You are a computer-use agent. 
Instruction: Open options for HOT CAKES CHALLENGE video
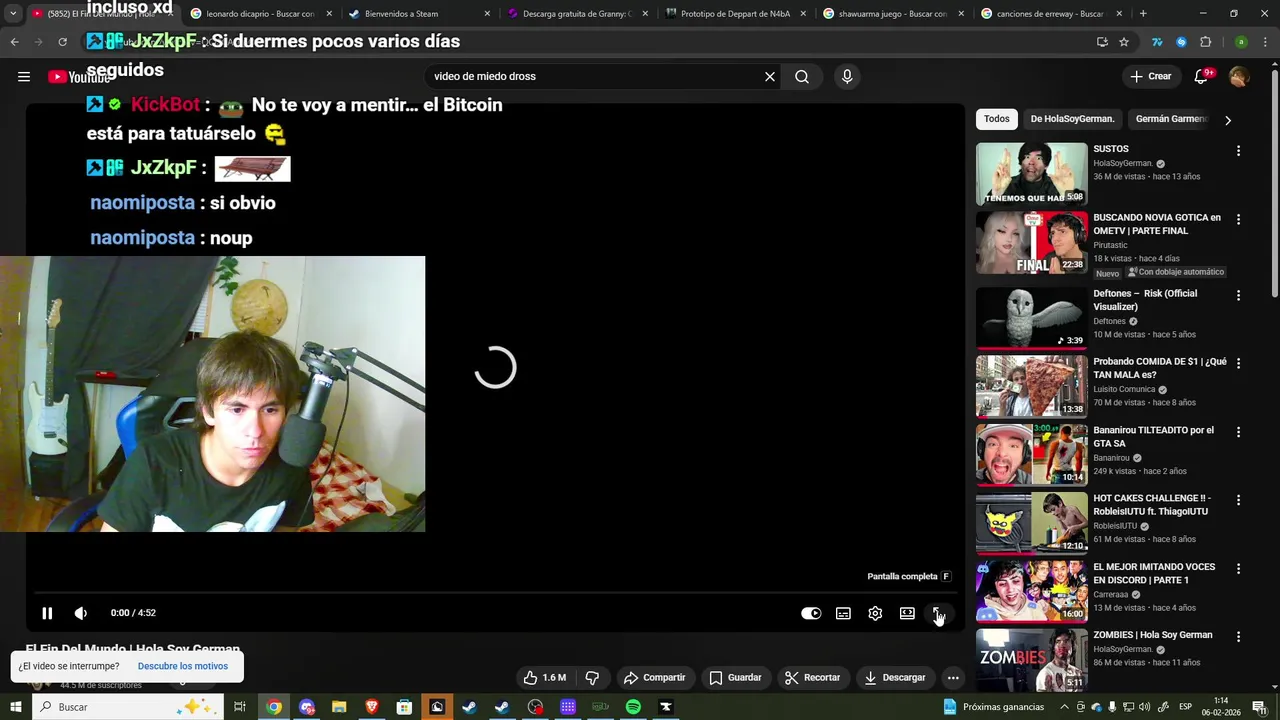[1238, 500]
